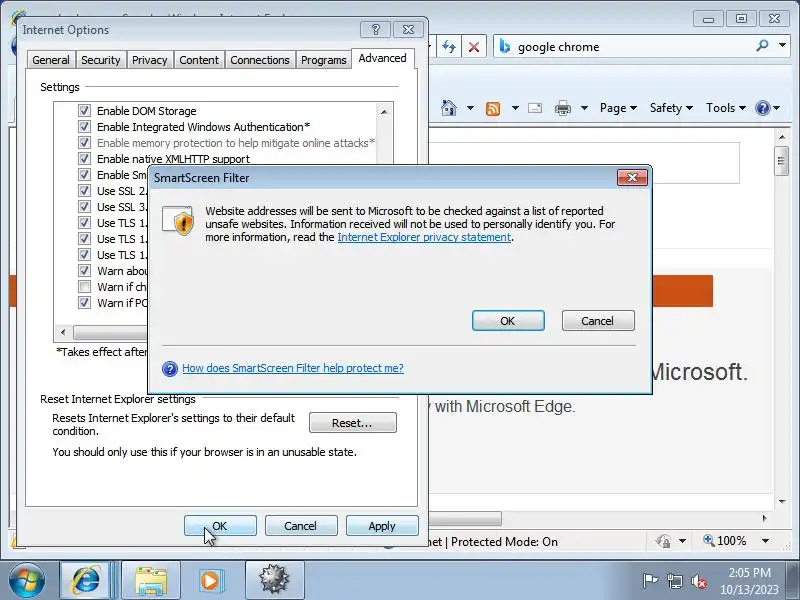The image size is (800, 600).
Task: Toggle the Enable Sm... checkbox
Action: [x=84, y=174]
